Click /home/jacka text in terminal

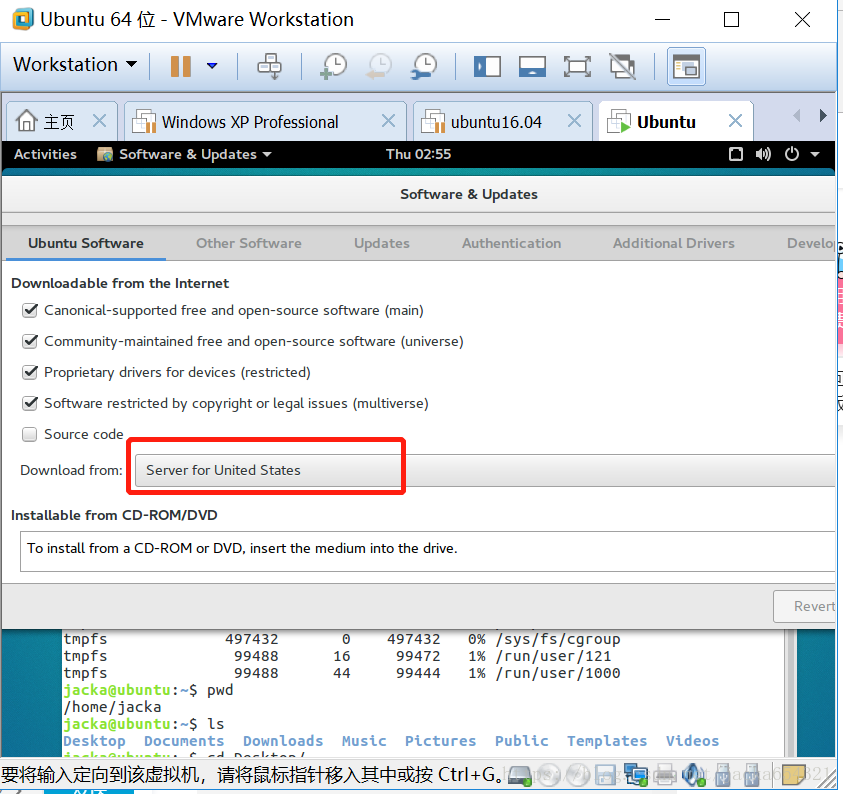tap(112, 707)
